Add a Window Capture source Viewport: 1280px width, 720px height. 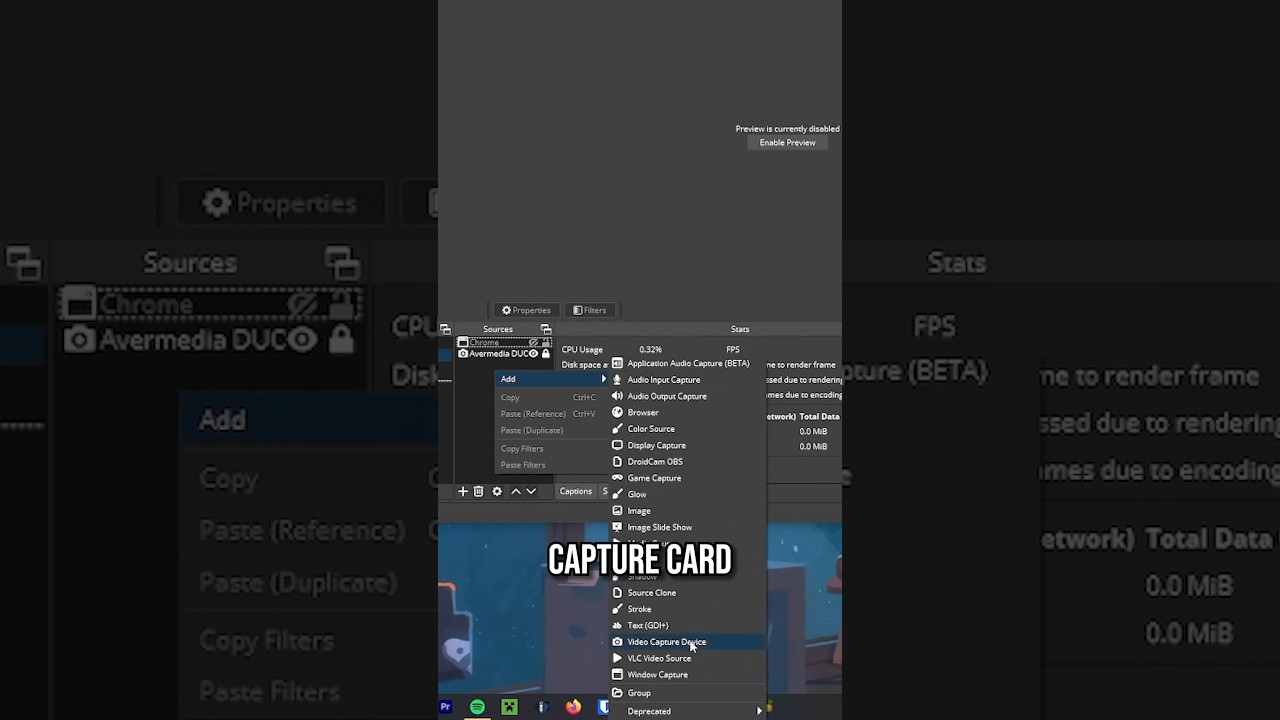(x=688, y=675)
